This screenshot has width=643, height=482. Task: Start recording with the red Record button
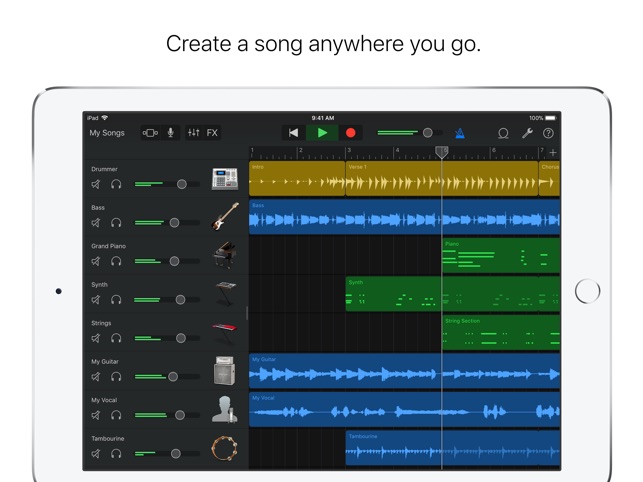(x=351, y=133)
